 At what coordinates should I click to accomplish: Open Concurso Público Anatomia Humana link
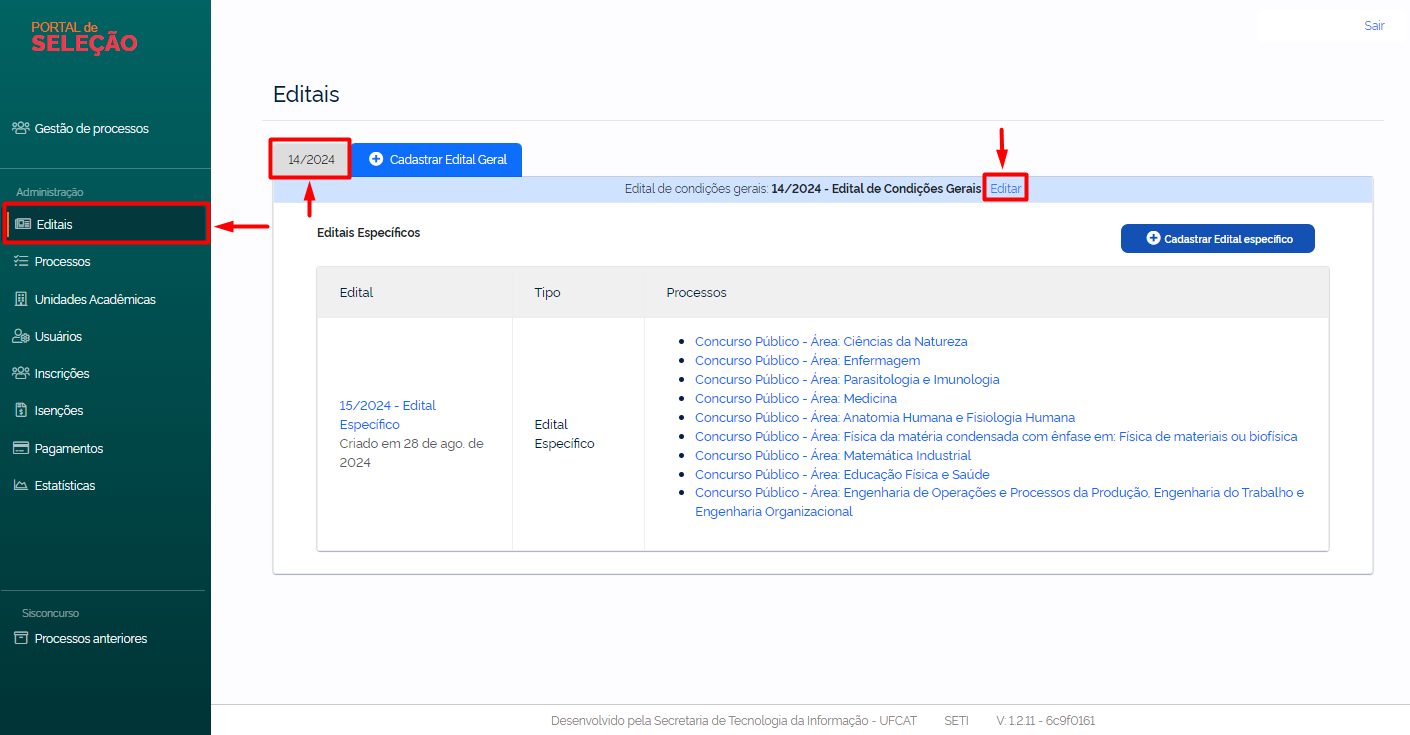pos(885,417)
